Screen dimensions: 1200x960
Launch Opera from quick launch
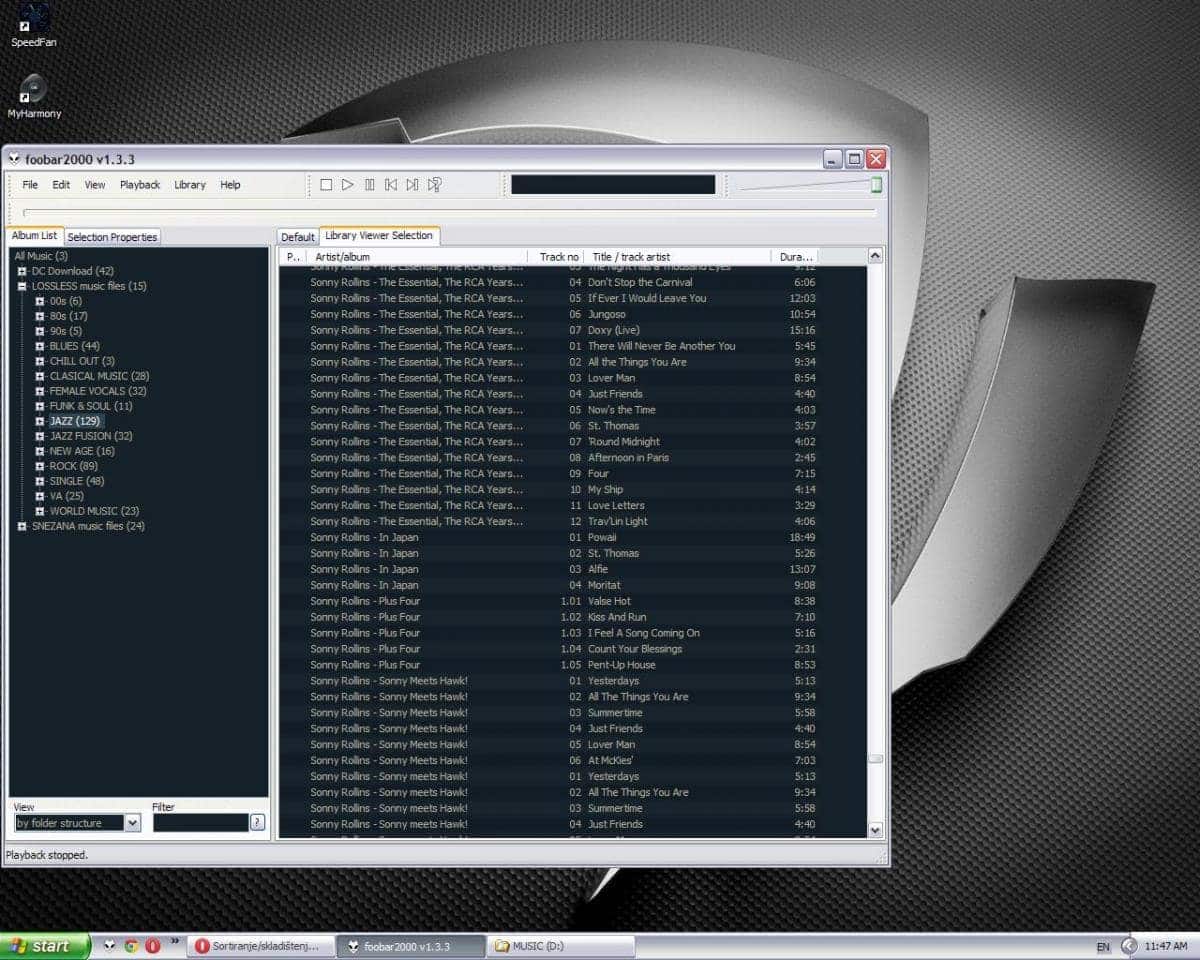click(152, 945)
